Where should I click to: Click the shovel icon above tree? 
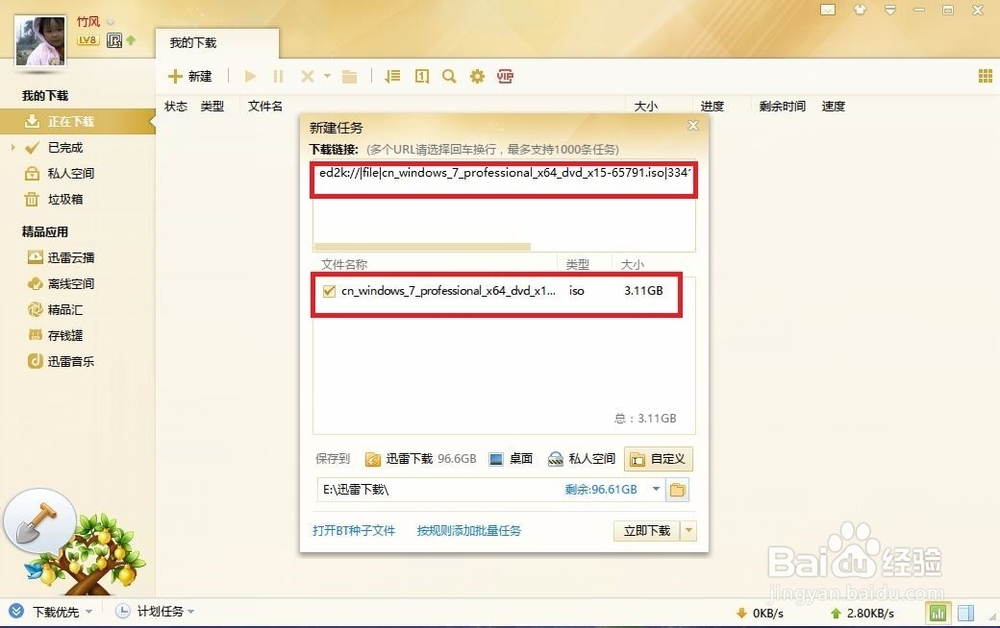click(39, 522)
